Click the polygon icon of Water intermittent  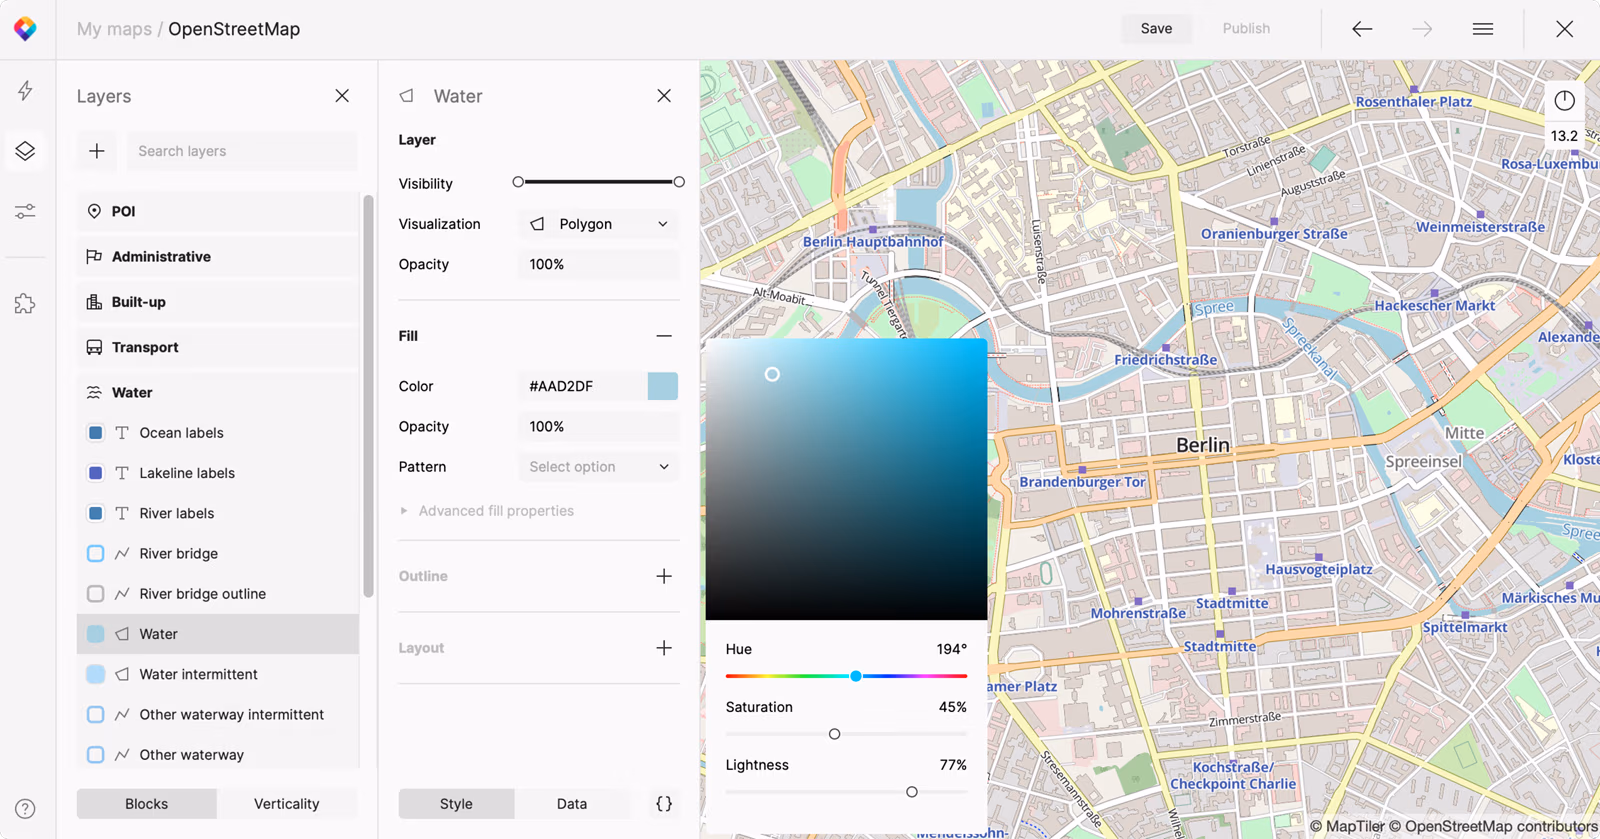122,674
